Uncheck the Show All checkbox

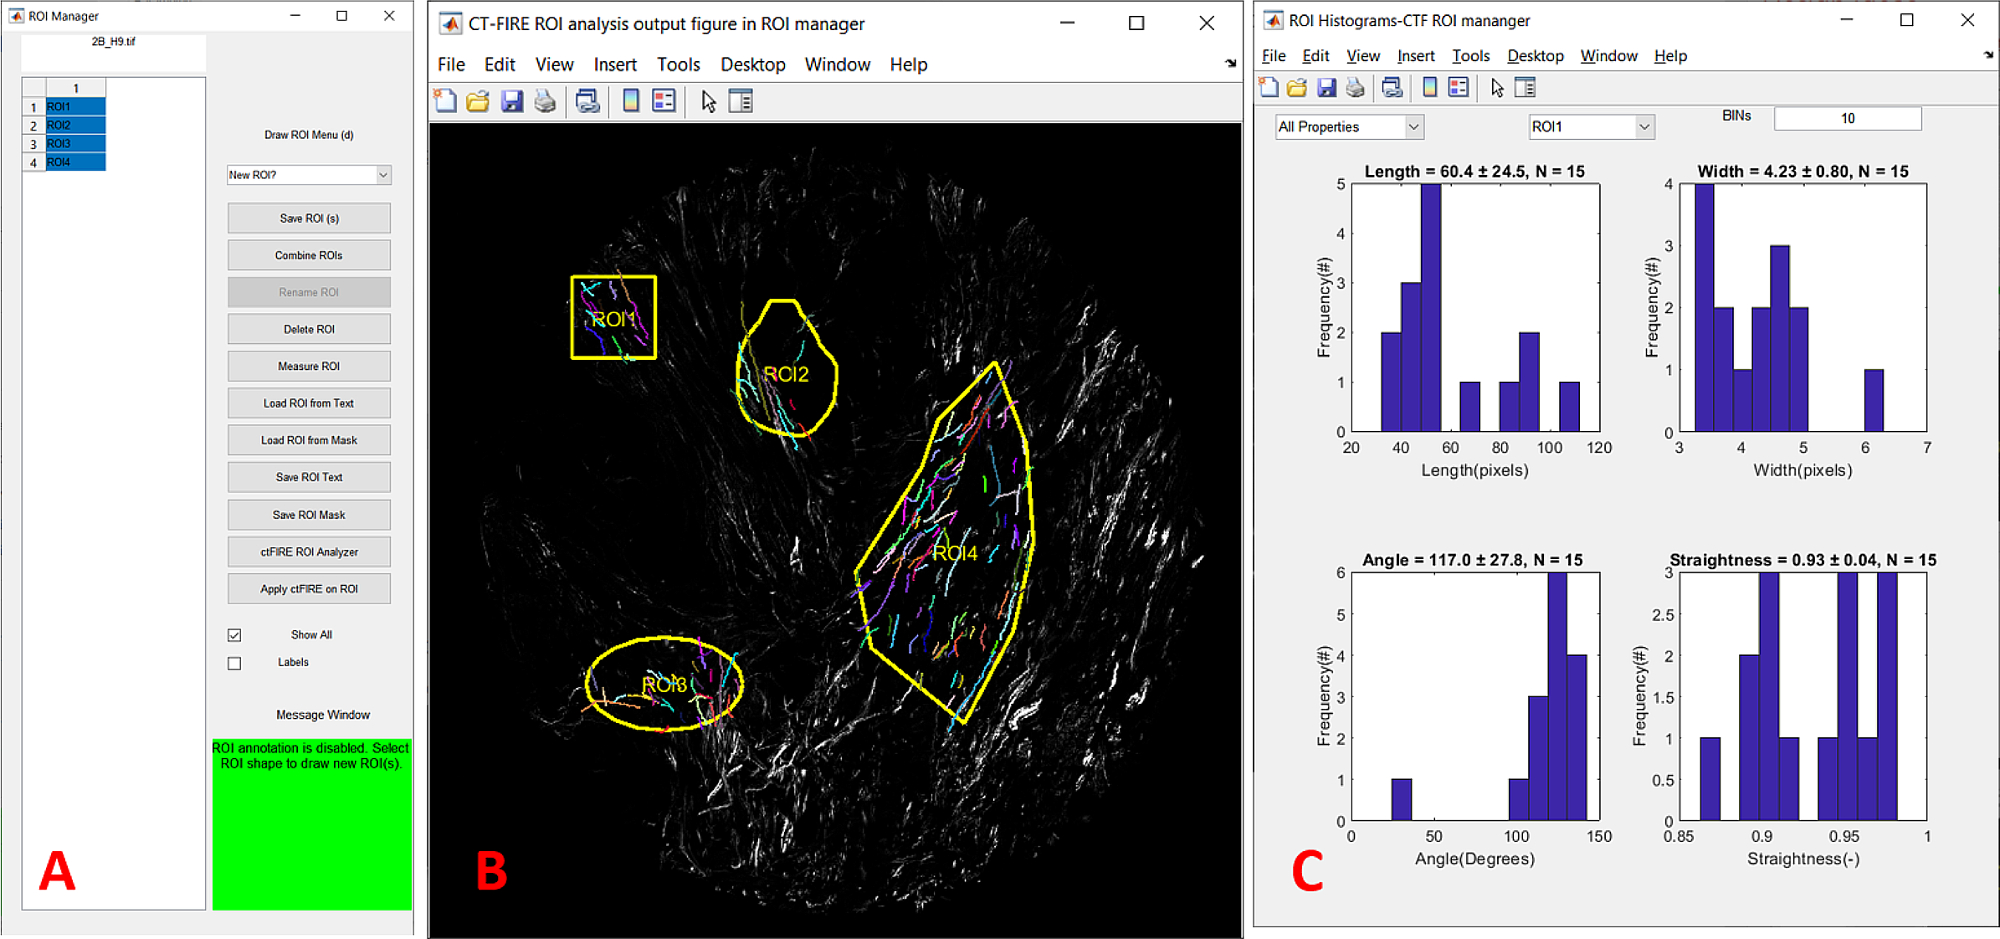[x=234, y=635]
